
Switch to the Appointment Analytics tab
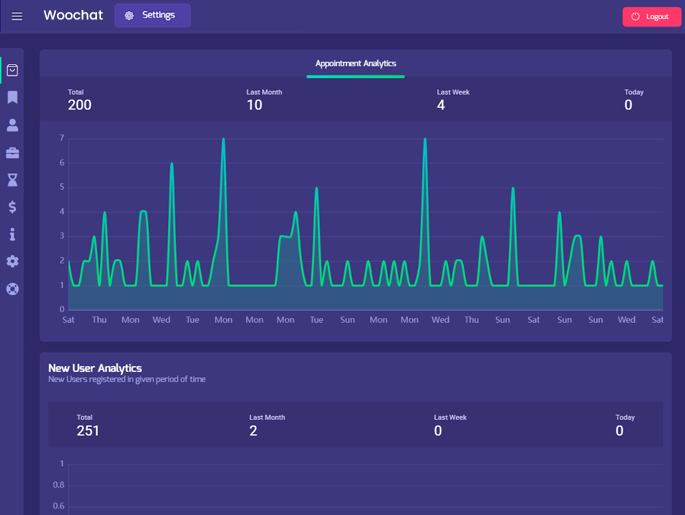coord(355,64)
